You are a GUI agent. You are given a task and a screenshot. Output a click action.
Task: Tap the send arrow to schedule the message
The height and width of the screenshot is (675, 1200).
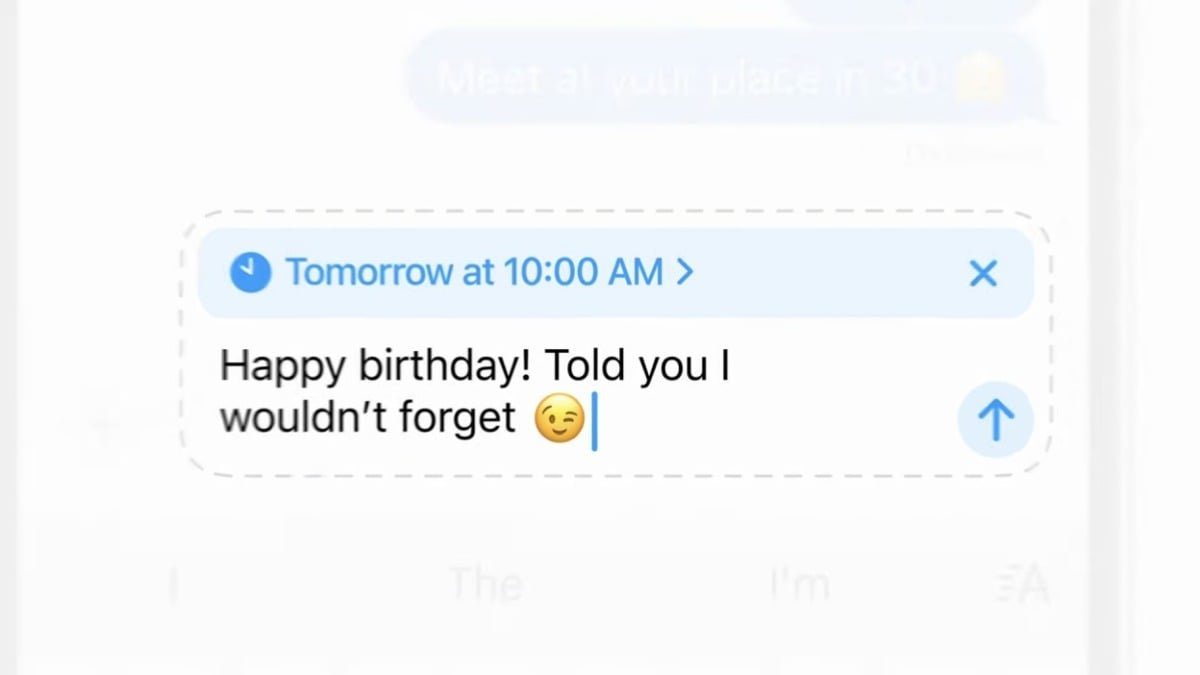coord(995,420)
